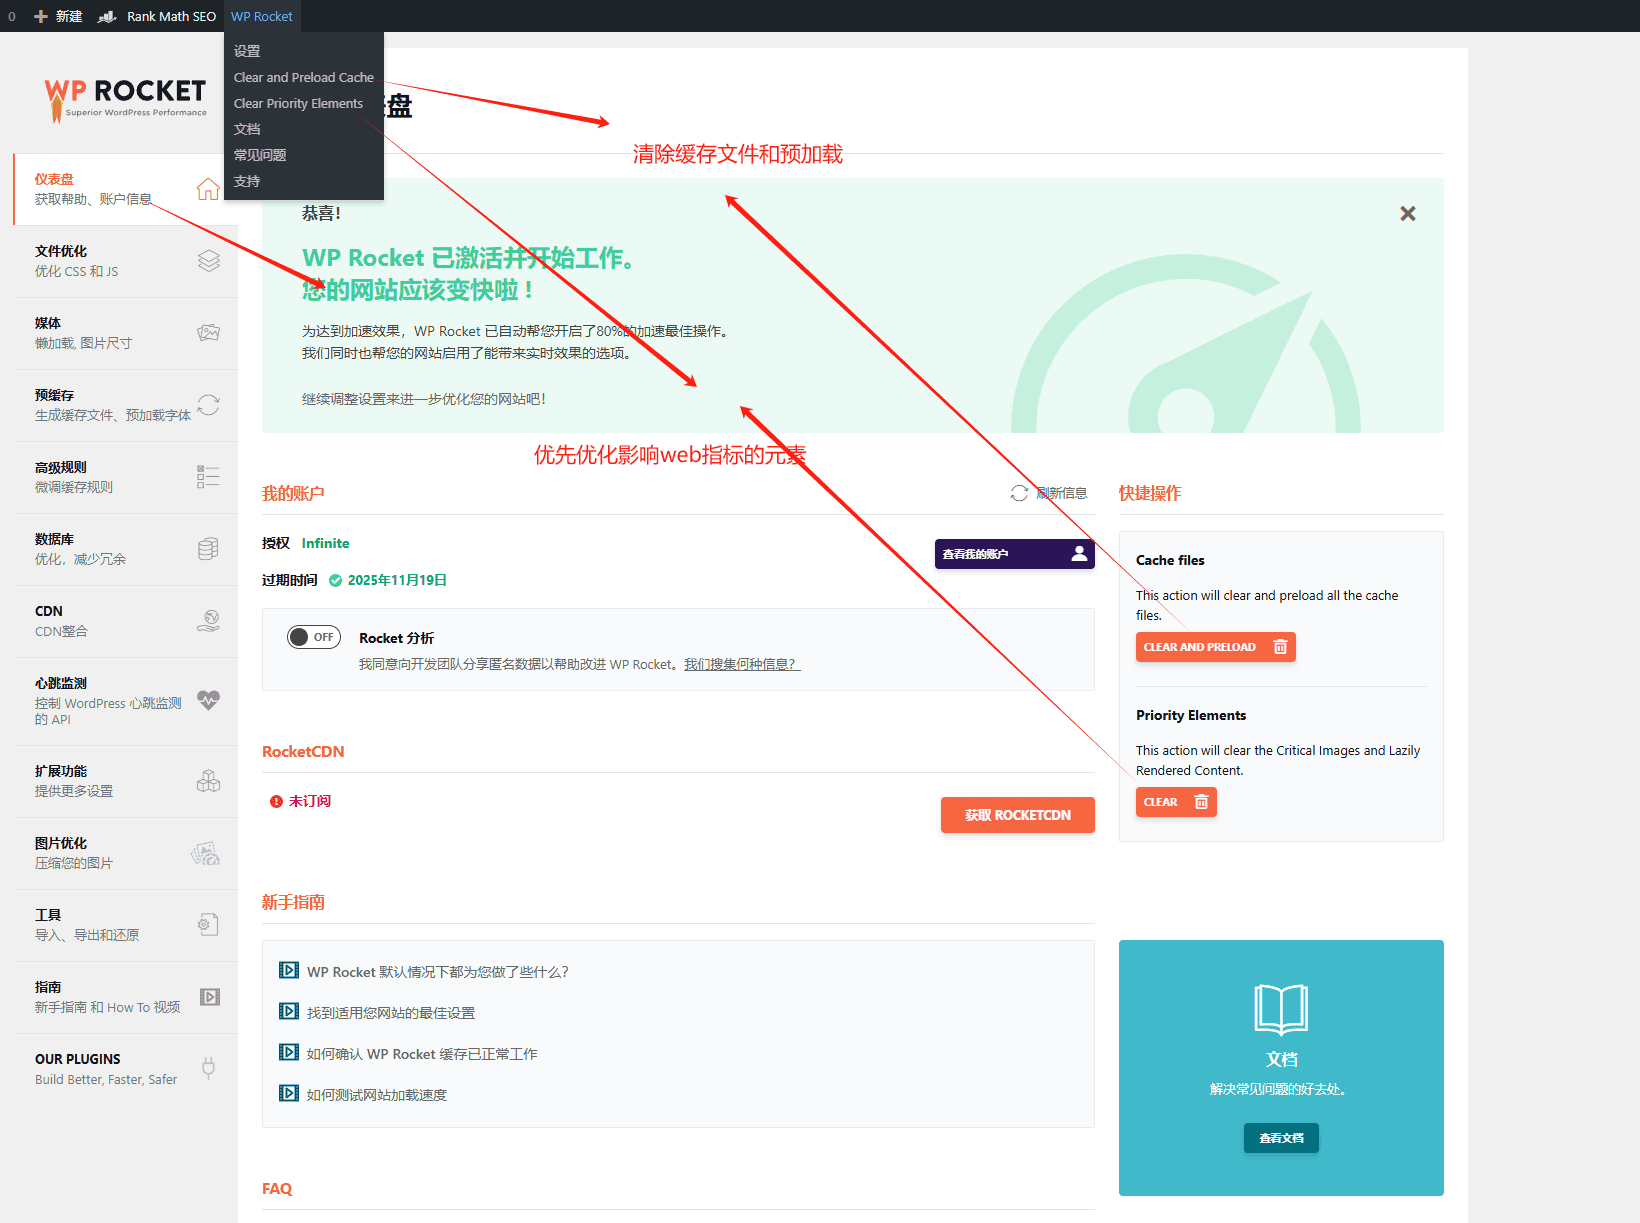Open the 工具 sidebar tab
Screen dimensions: 1640x1223
[126, 925]
